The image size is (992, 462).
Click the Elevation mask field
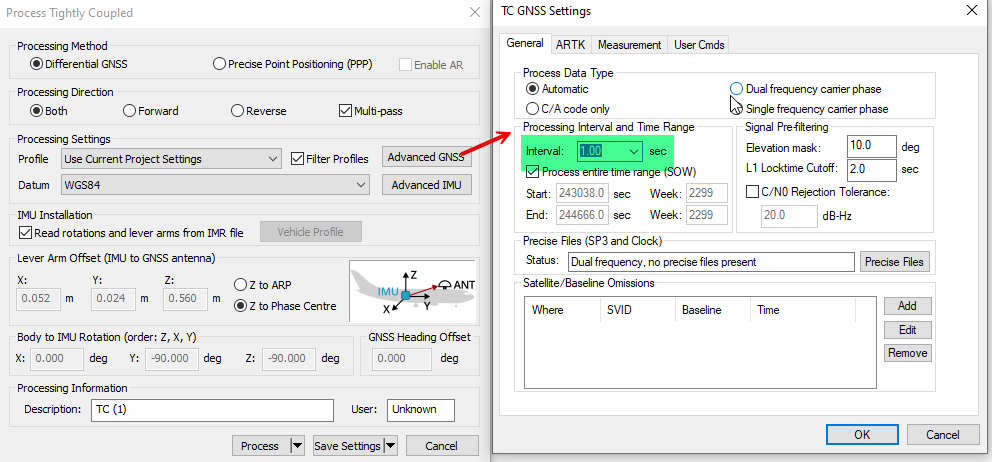coord(871,146)
